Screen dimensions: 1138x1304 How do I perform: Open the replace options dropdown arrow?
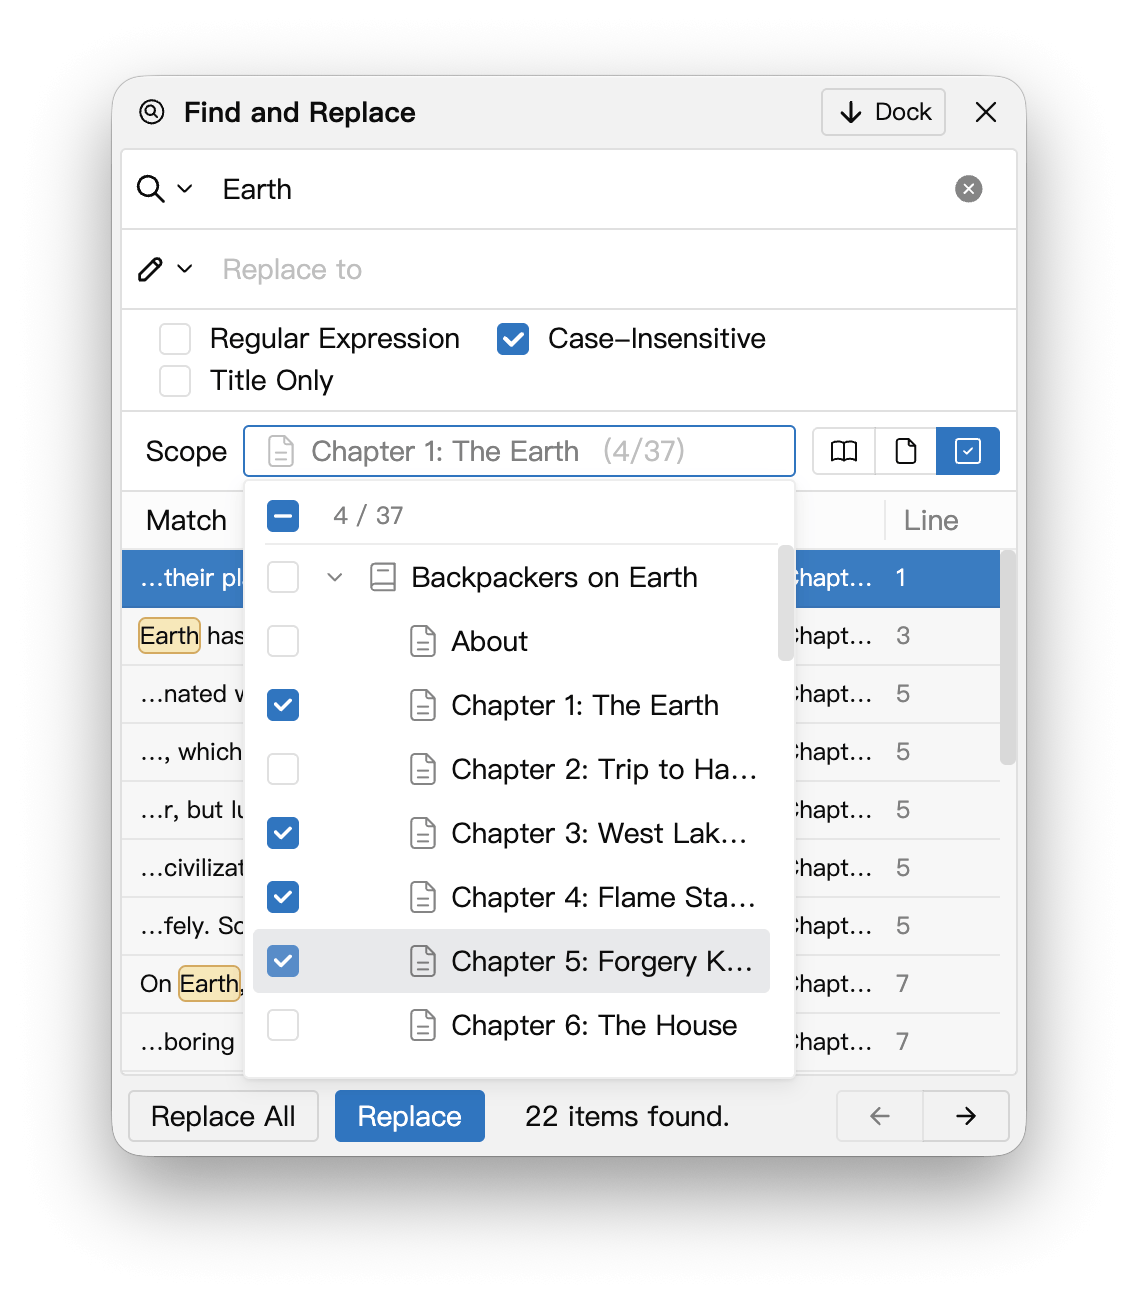tap(185, 269)
